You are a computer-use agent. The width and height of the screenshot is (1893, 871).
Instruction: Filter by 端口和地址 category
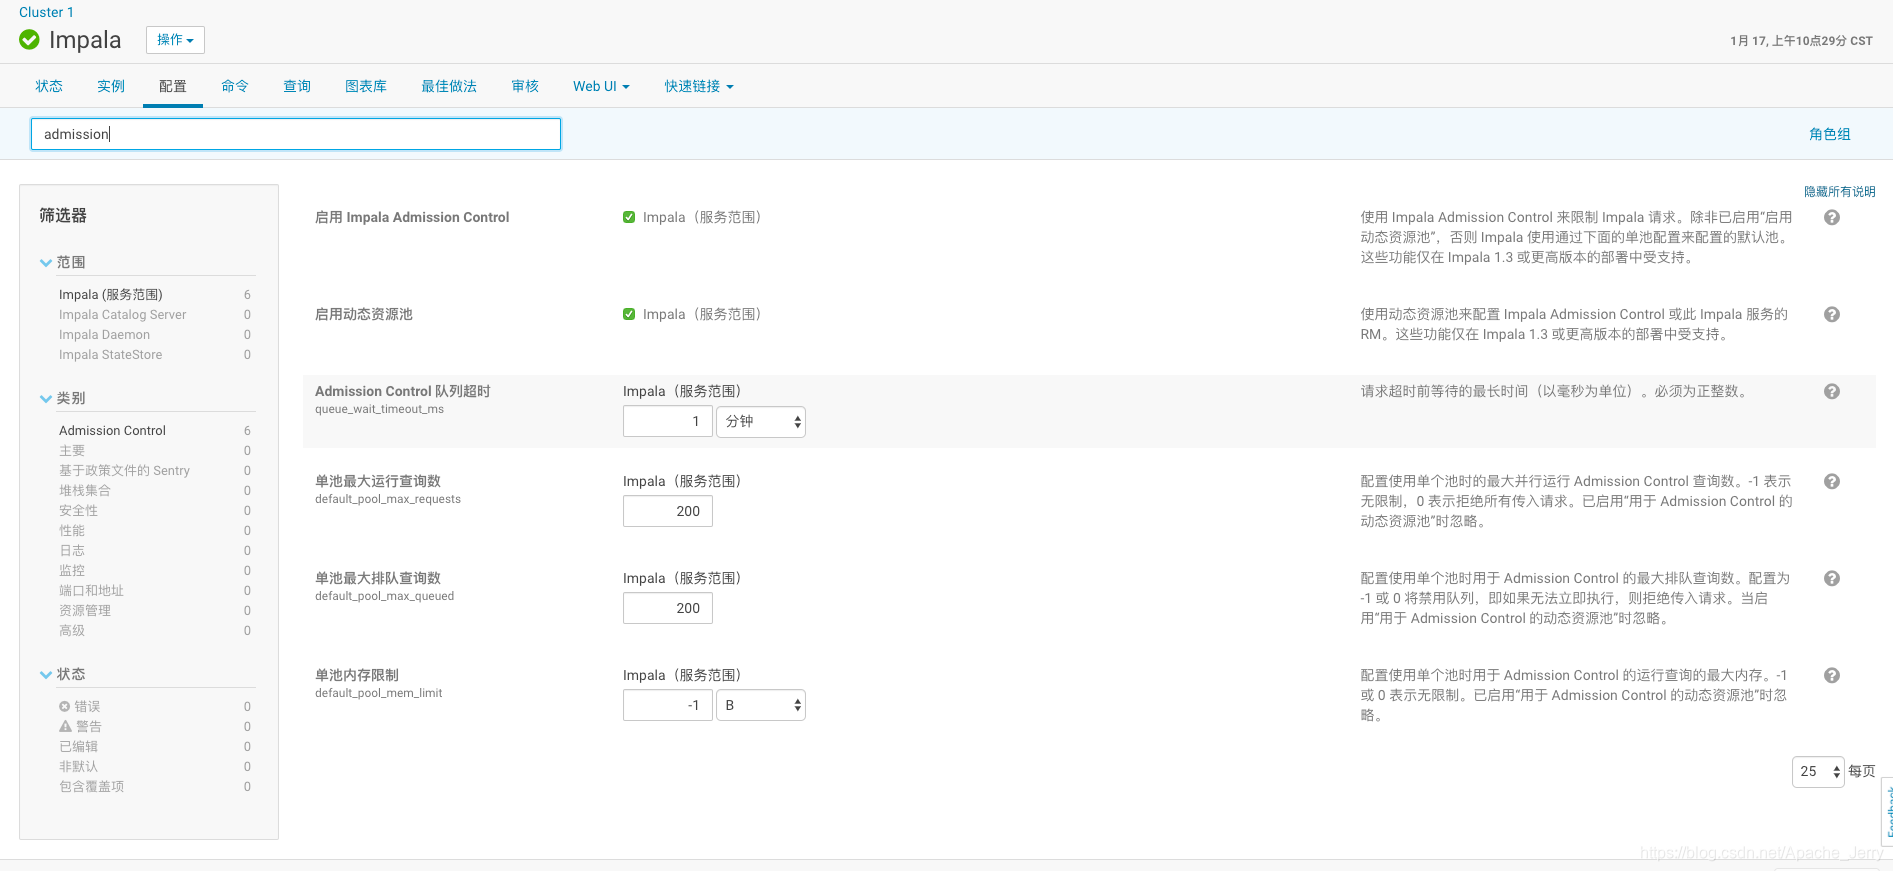click(x=92, y=590)
